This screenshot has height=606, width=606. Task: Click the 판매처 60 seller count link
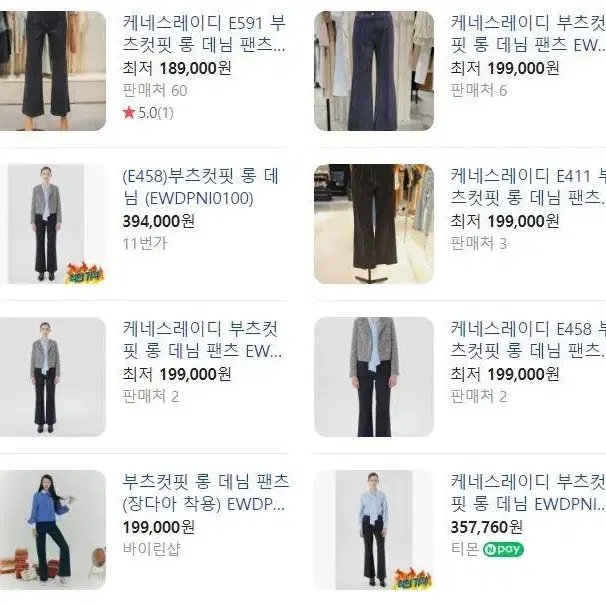tap(155, 91)
